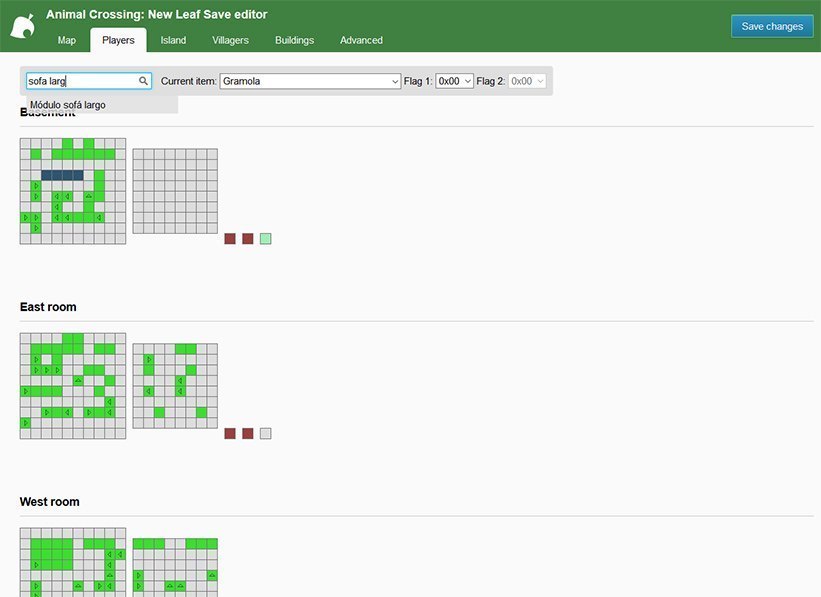Click the leaf logo icon
Image resolution: width=821 pixels, height=597 pixels.
(x=23, y=26)
